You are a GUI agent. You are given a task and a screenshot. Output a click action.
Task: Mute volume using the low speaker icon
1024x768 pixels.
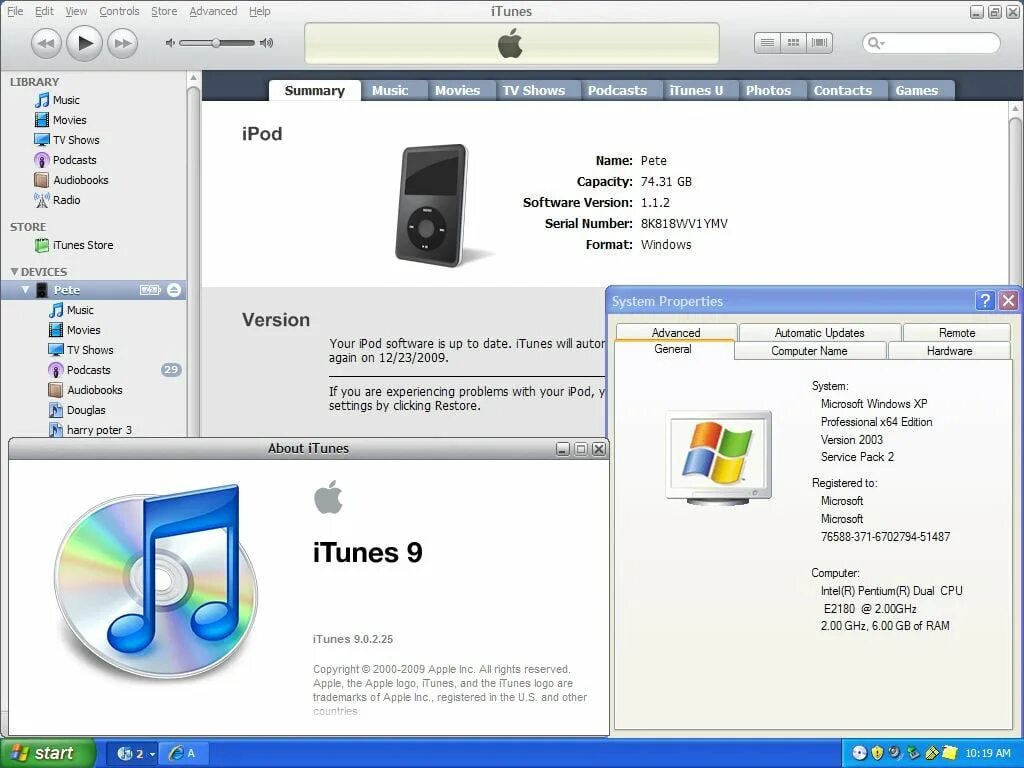coord(170,43)
